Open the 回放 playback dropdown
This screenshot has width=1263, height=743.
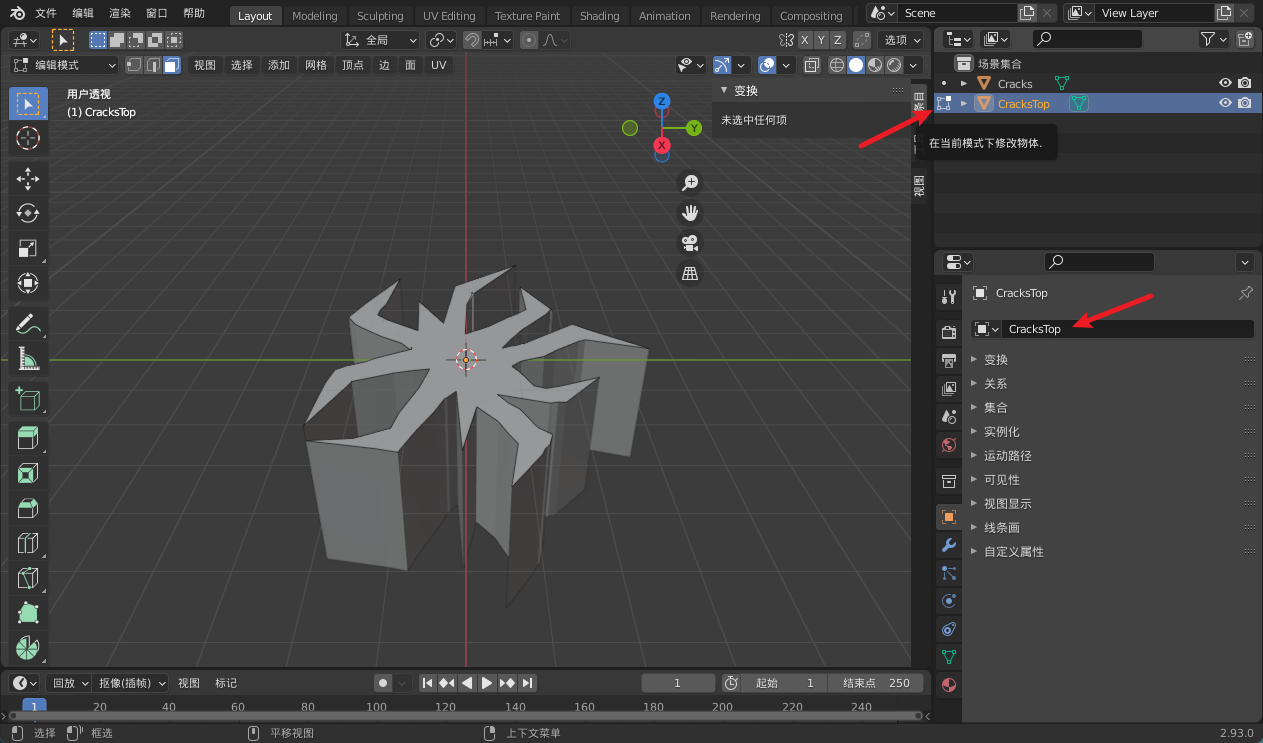(x=69, y=683)
